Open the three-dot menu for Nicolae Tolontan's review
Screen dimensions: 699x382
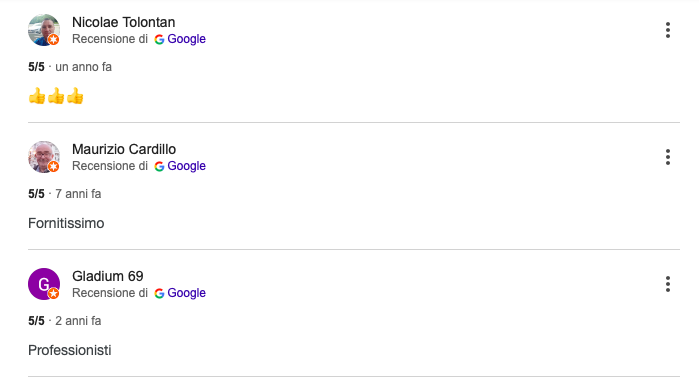pyautogui.click(x=667, y=30)
